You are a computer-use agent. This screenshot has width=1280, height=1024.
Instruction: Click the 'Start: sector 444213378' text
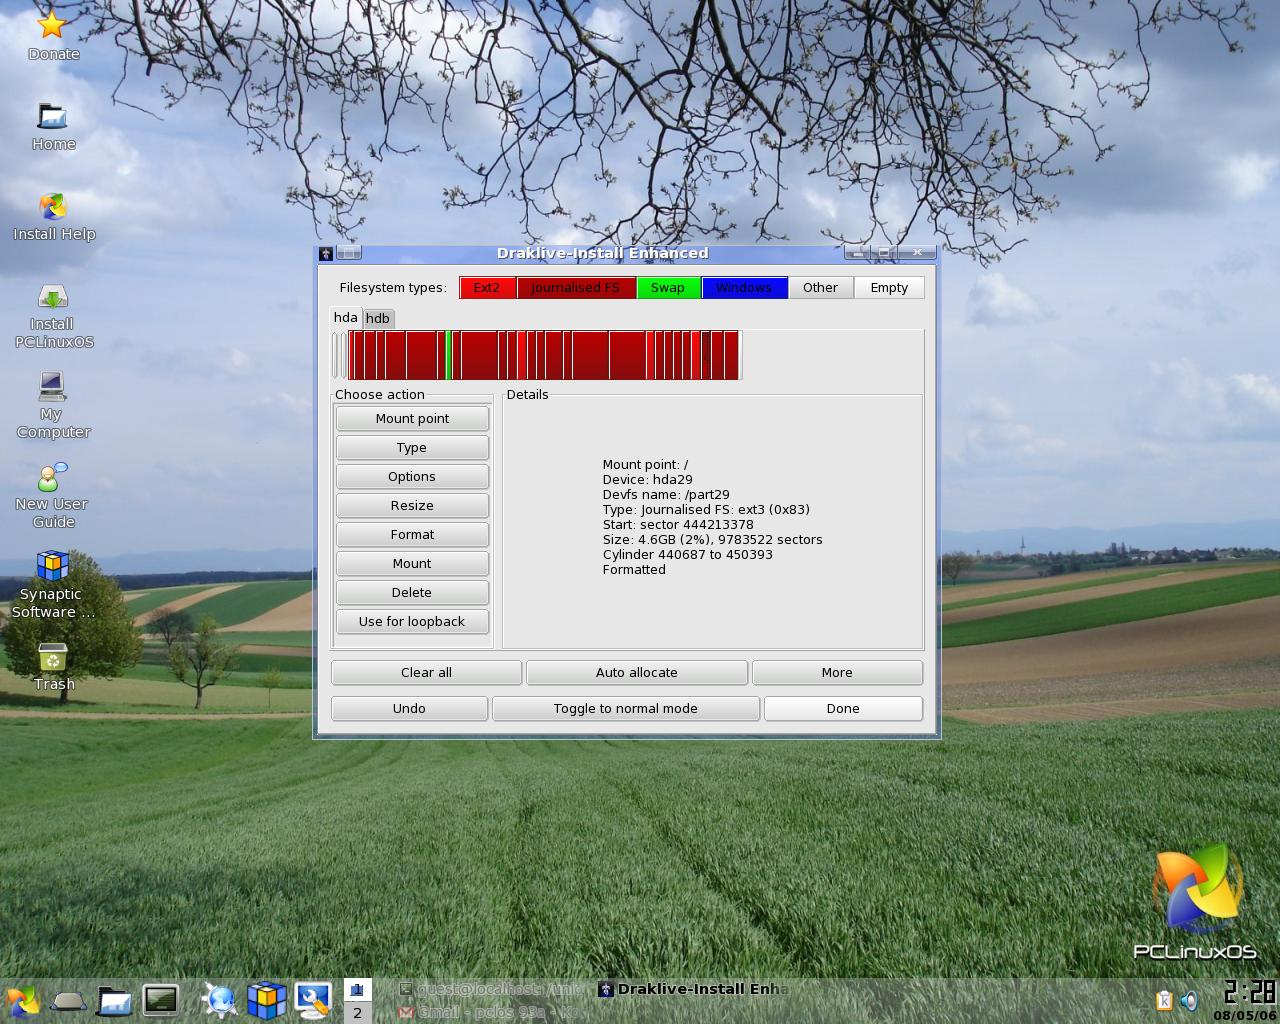click(x=678, y=525)
